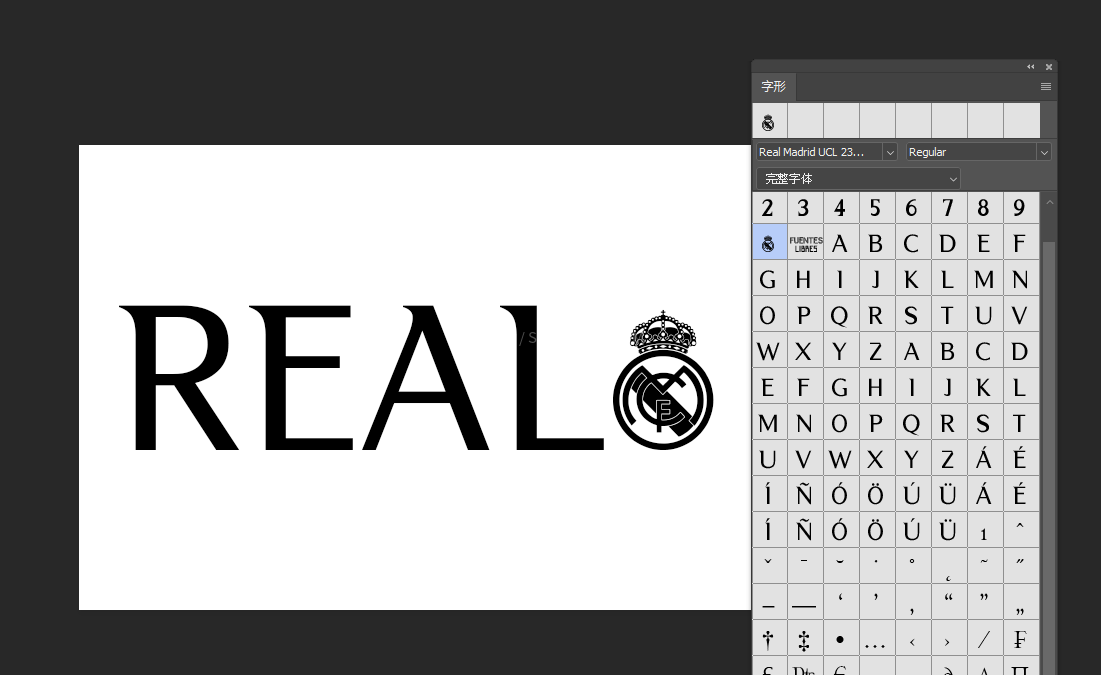Select the Real Madrid crest glyph in the grid
This screenshot has height=675, width=1101.
[x=768, y=243]
